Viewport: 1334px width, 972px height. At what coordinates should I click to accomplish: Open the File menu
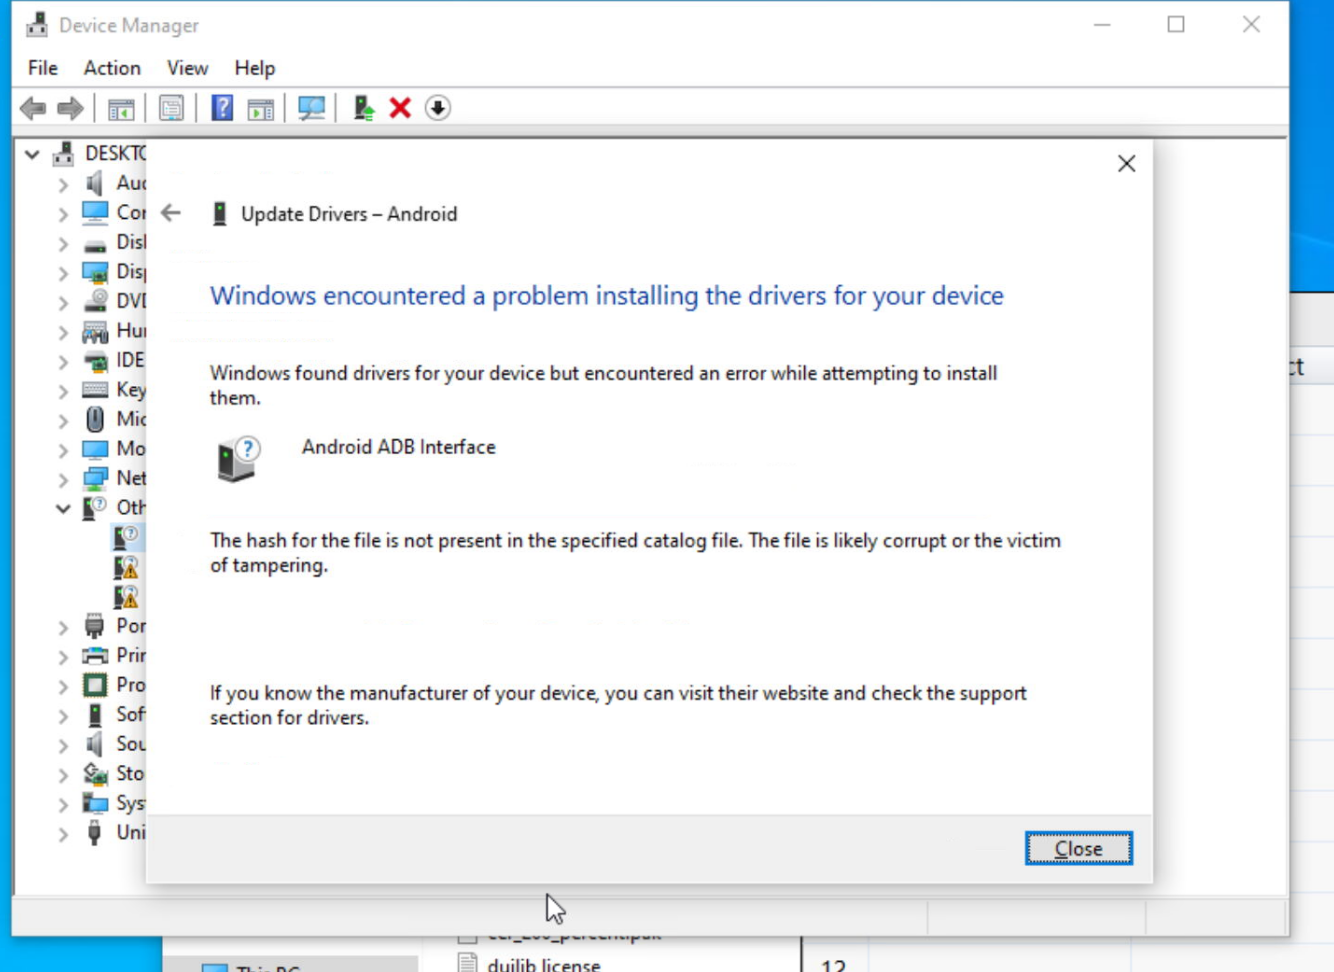tap(43, 68)
